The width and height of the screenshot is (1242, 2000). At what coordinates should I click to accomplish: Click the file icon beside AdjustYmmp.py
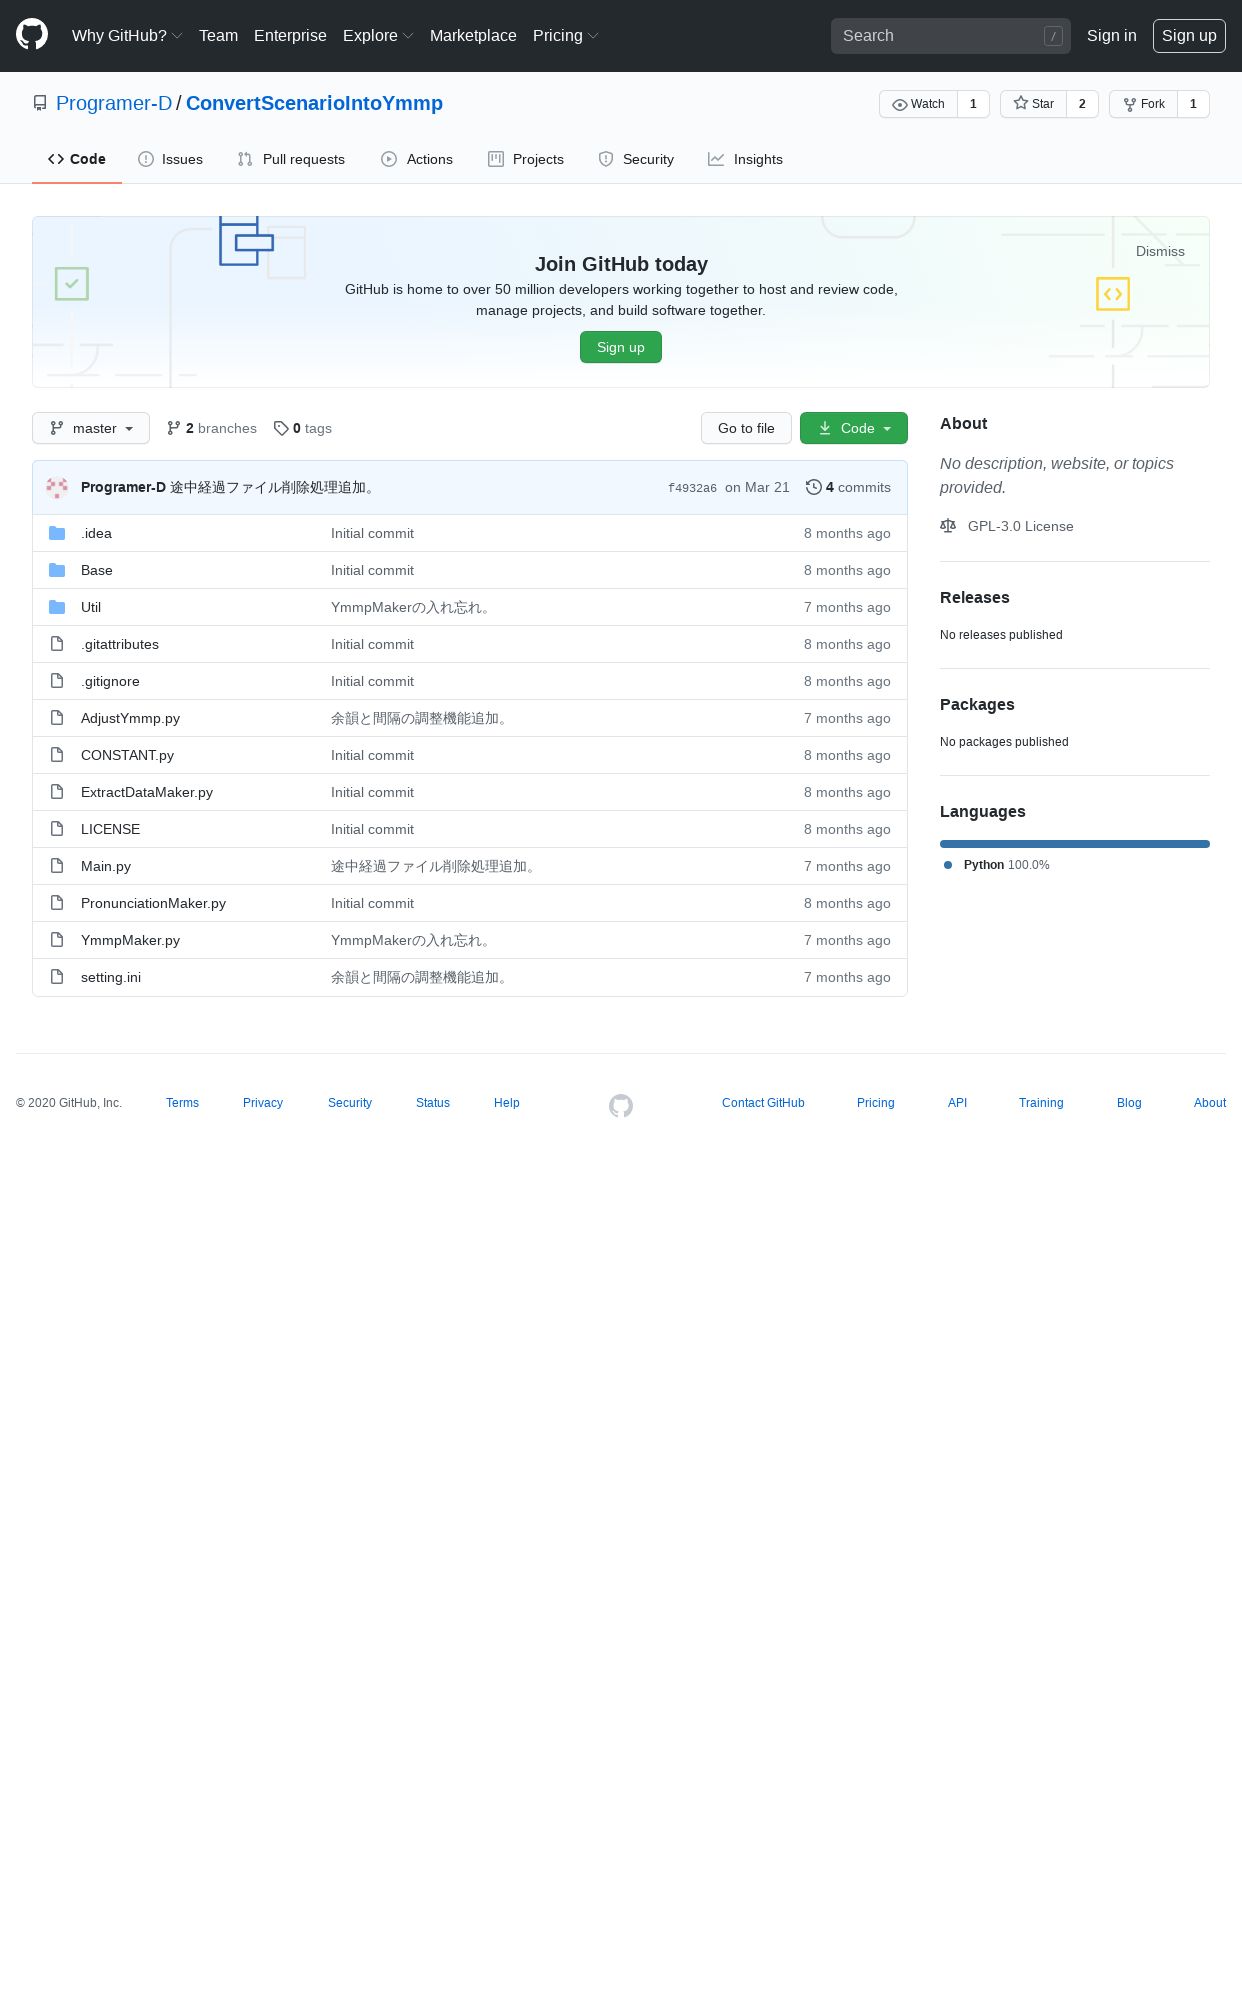(57, 718)
